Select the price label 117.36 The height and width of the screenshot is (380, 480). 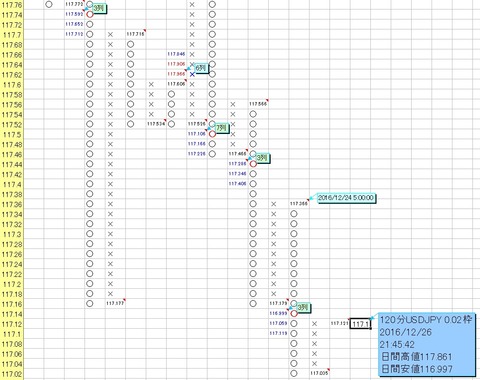[12, 204]
